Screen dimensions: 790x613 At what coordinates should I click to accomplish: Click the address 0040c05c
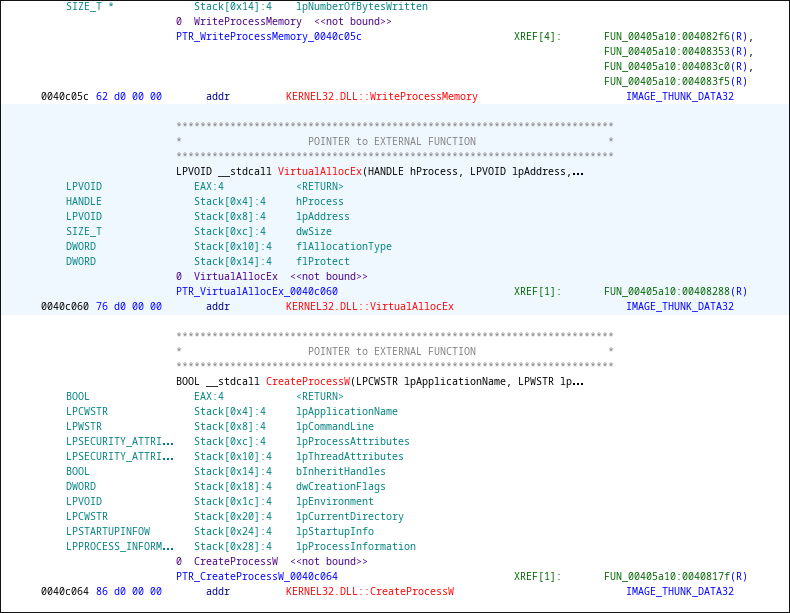(65, 97)
